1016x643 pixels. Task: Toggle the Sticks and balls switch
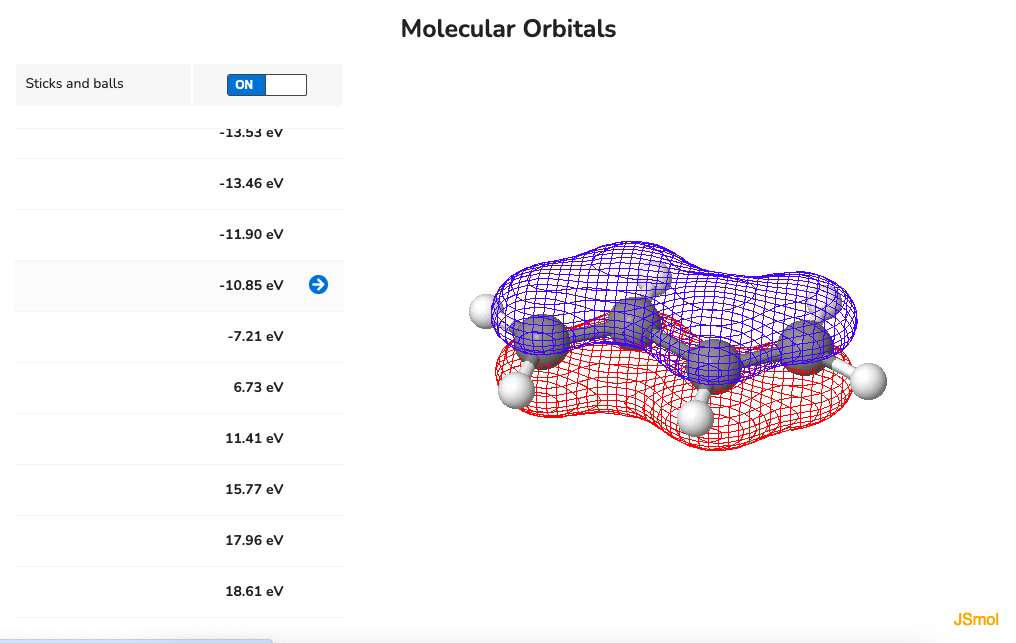(x=266, y=85)
